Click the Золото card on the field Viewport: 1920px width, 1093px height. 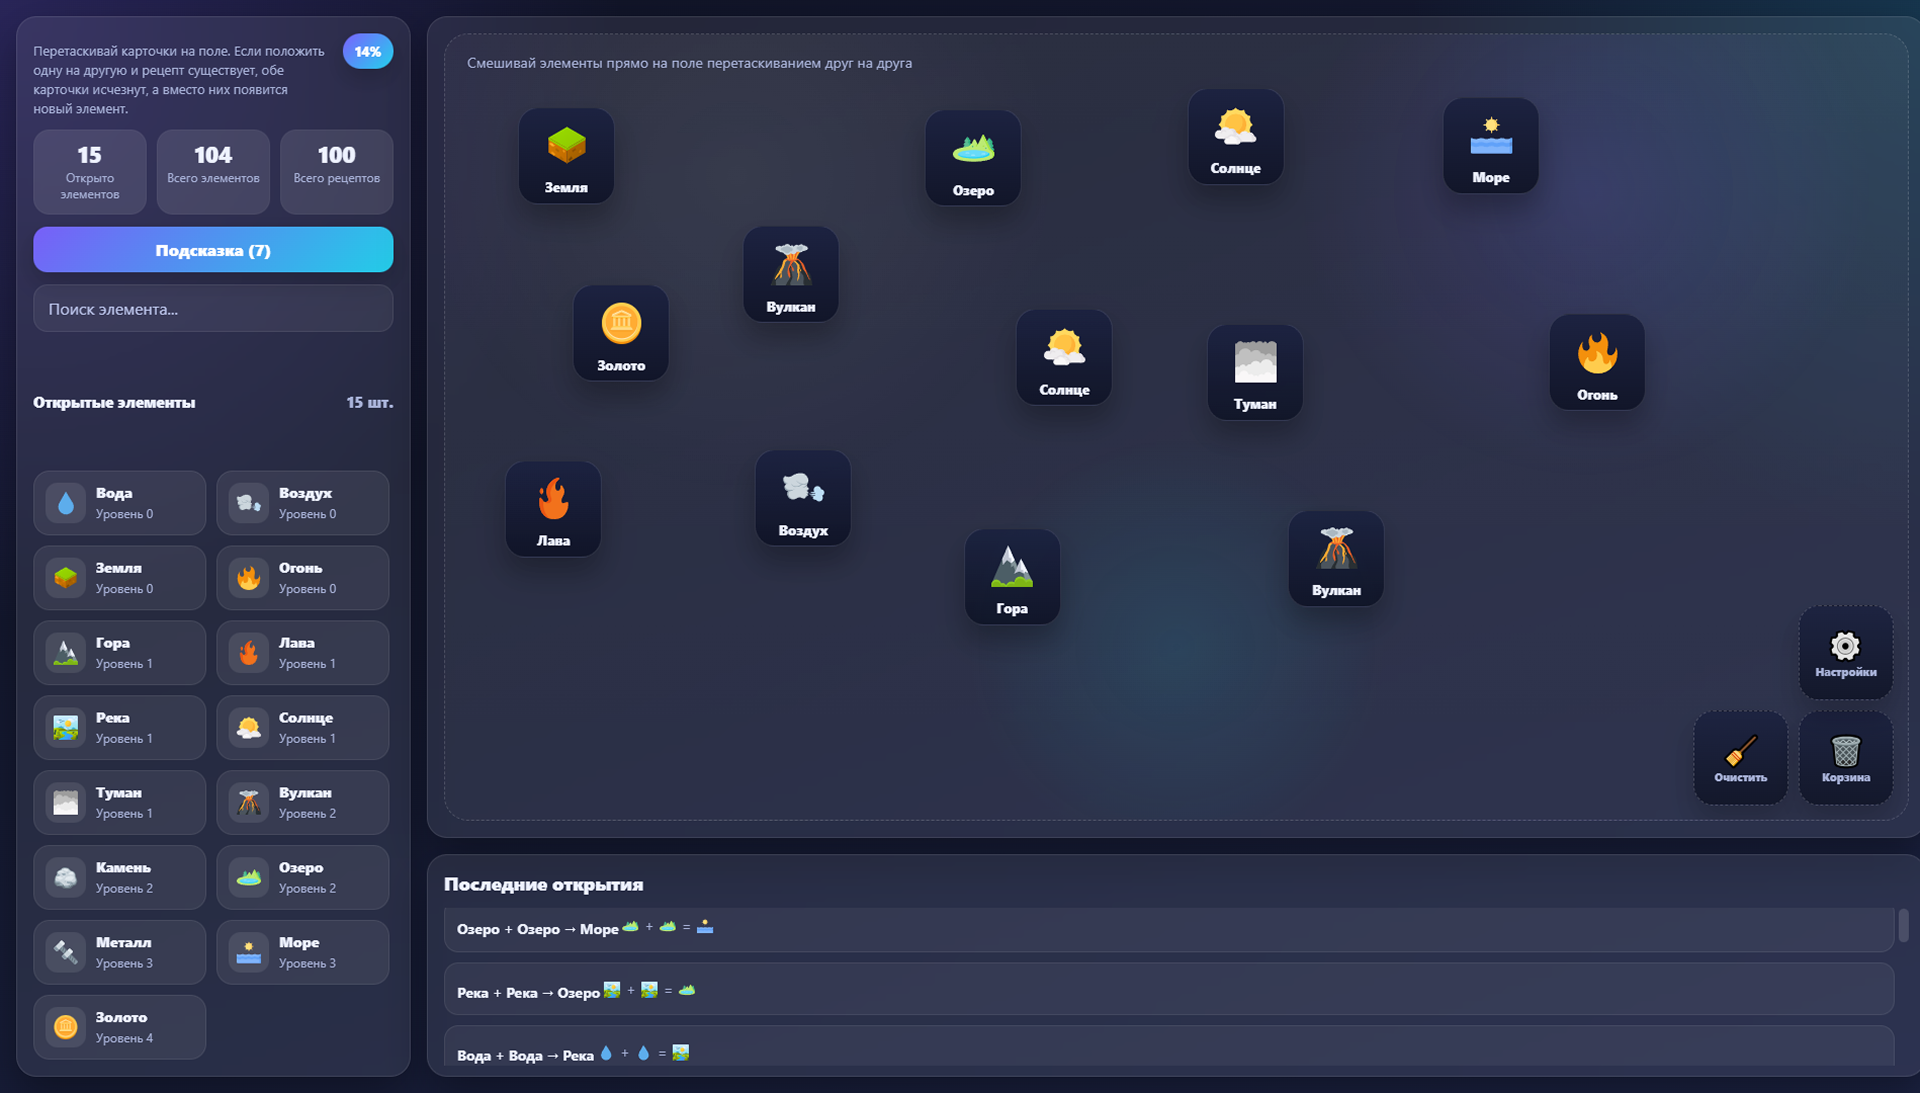[x=620, y=333]
